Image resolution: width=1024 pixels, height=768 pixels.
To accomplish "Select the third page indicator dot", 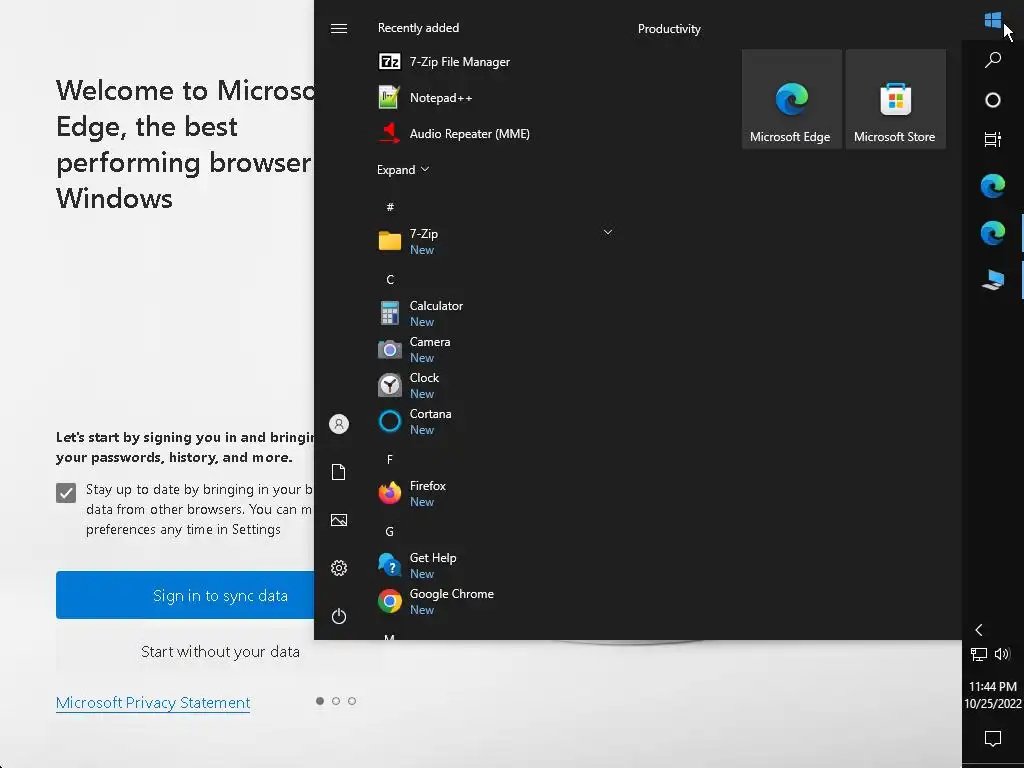I will (352, 701).
